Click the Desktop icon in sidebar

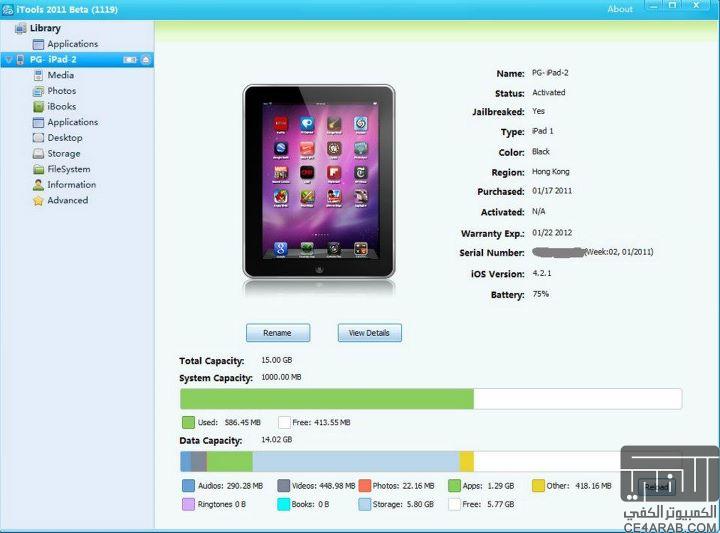point(39,138)
